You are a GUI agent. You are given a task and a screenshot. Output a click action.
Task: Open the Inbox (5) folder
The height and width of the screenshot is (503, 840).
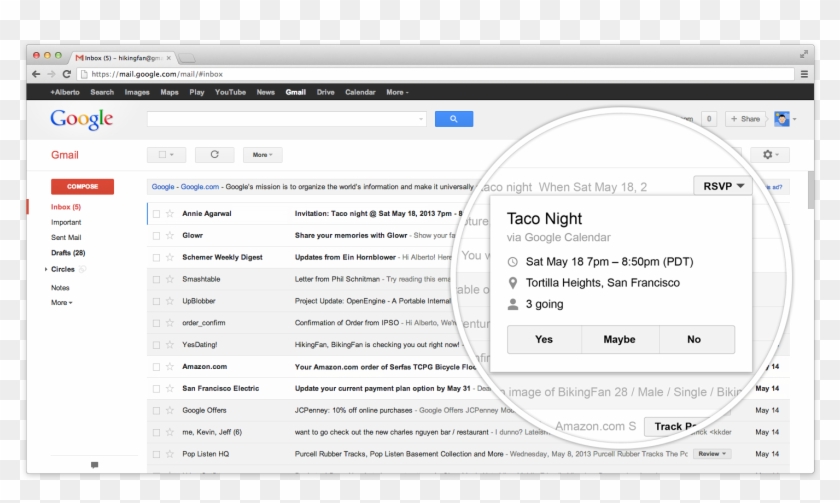66,207
